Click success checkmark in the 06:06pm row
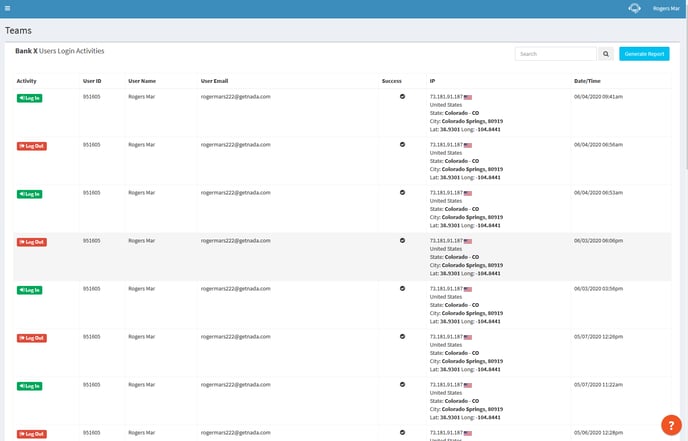This screenshot has width=688, height=441. point(402,241)
